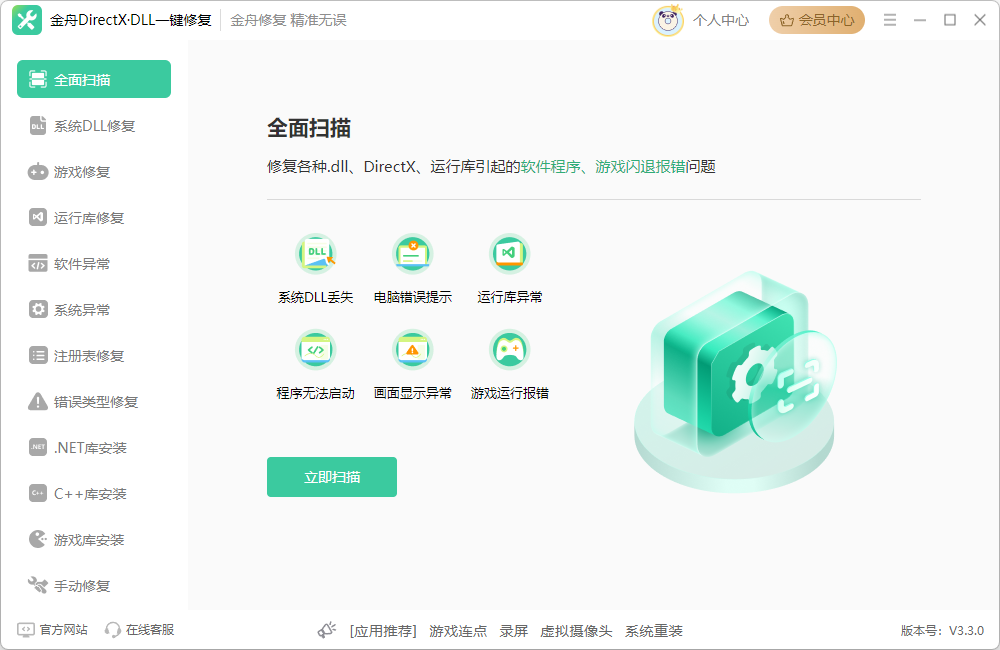Click the 画面显示异常 warning icon
The height and width of the screenshot is (650, 1000).
[412, 349]
